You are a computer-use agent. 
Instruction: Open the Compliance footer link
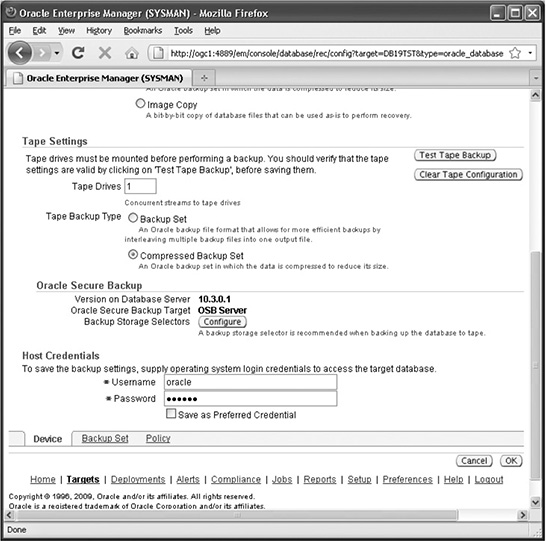tap(236, 480)
